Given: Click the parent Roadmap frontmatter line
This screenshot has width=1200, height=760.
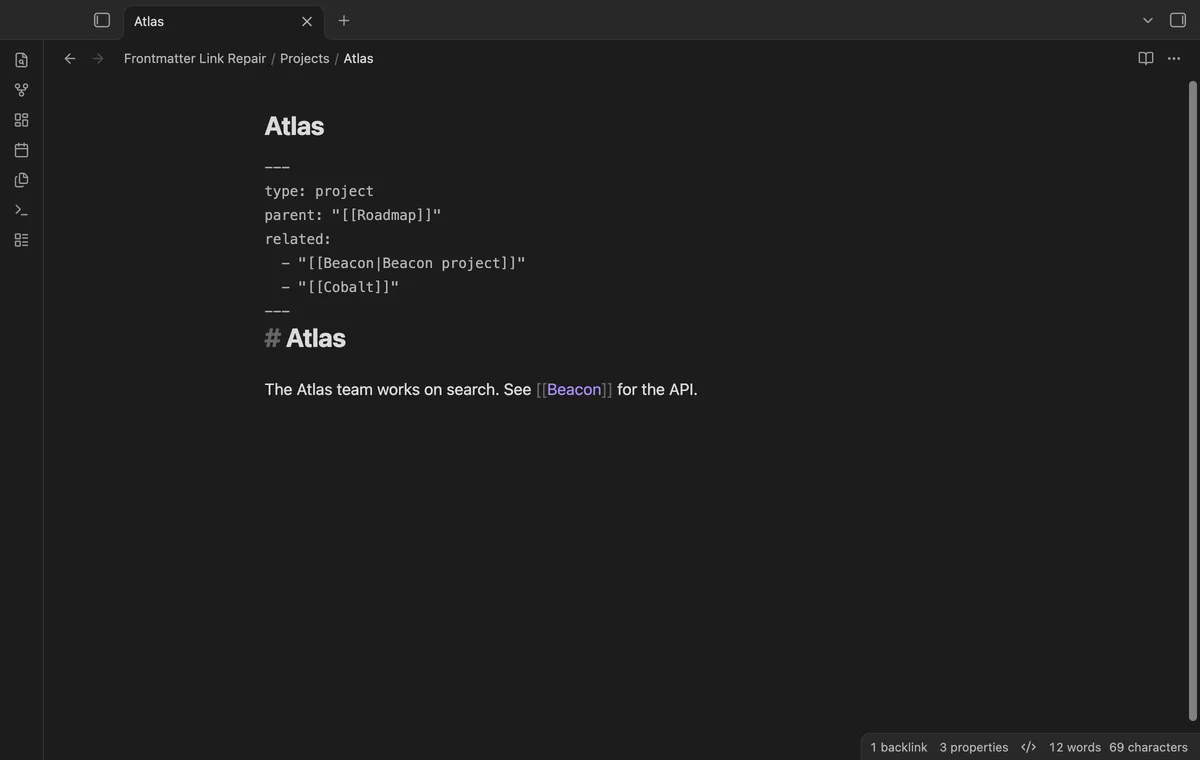Looking at the screenshot, I should point(353,215).
